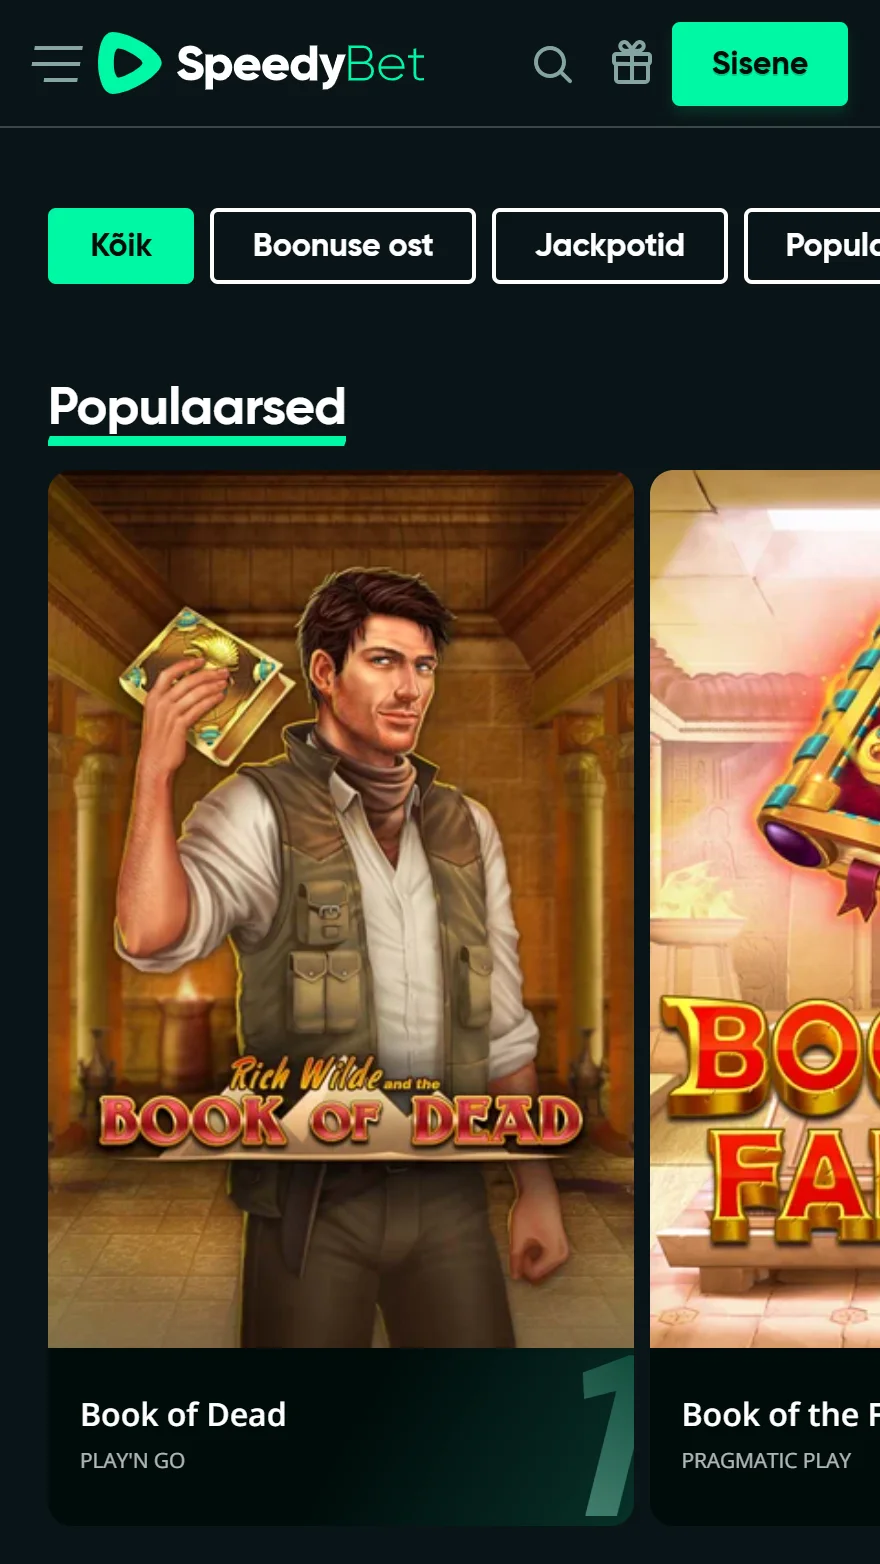This screenshot has width=880, height=1564.
Task: Select the Jackpotid filter tab
Action: (610, 246)
